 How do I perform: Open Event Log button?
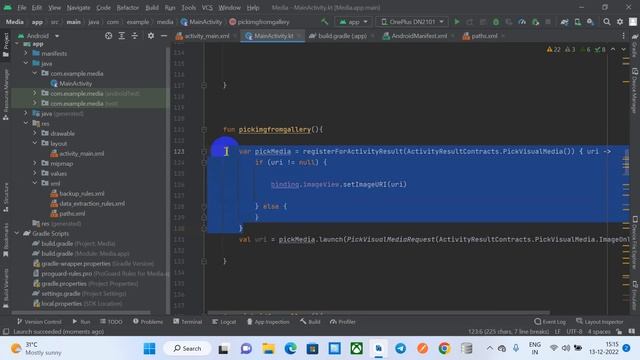[x=550, y=322]
